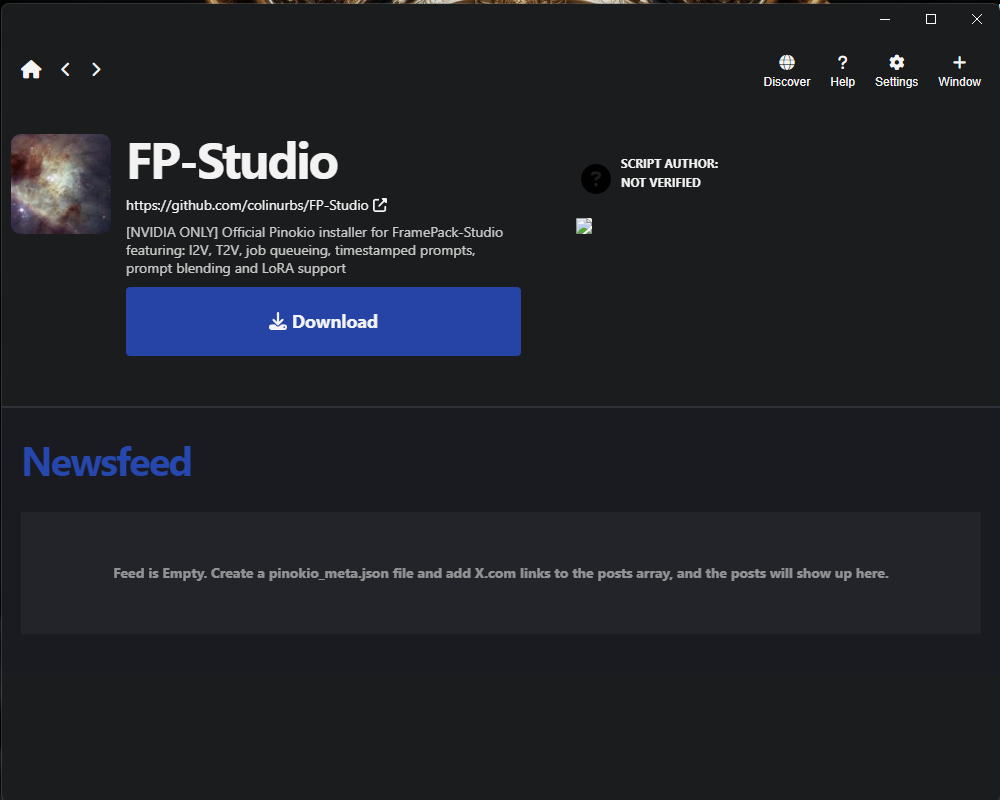
Task: Go to the Pinokio home screen
Action: click(31, 70)
